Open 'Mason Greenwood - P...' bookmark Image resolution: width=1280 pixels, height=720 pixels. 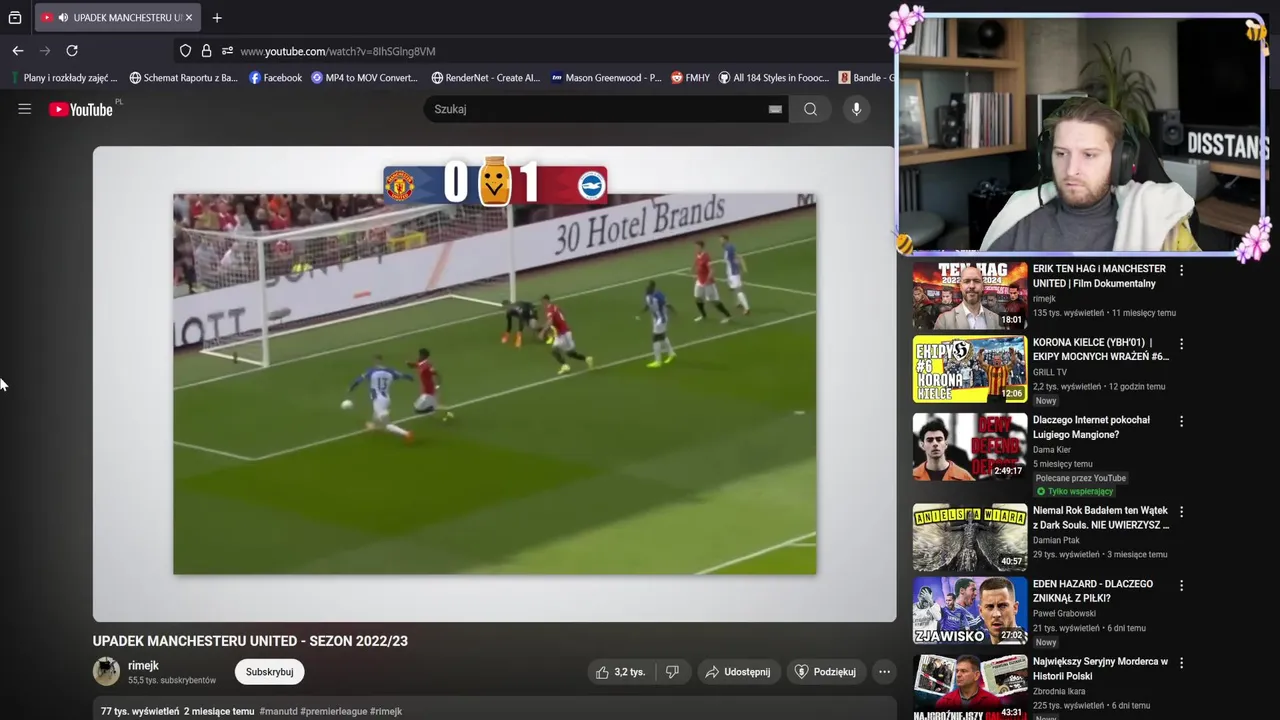(606, 78)
